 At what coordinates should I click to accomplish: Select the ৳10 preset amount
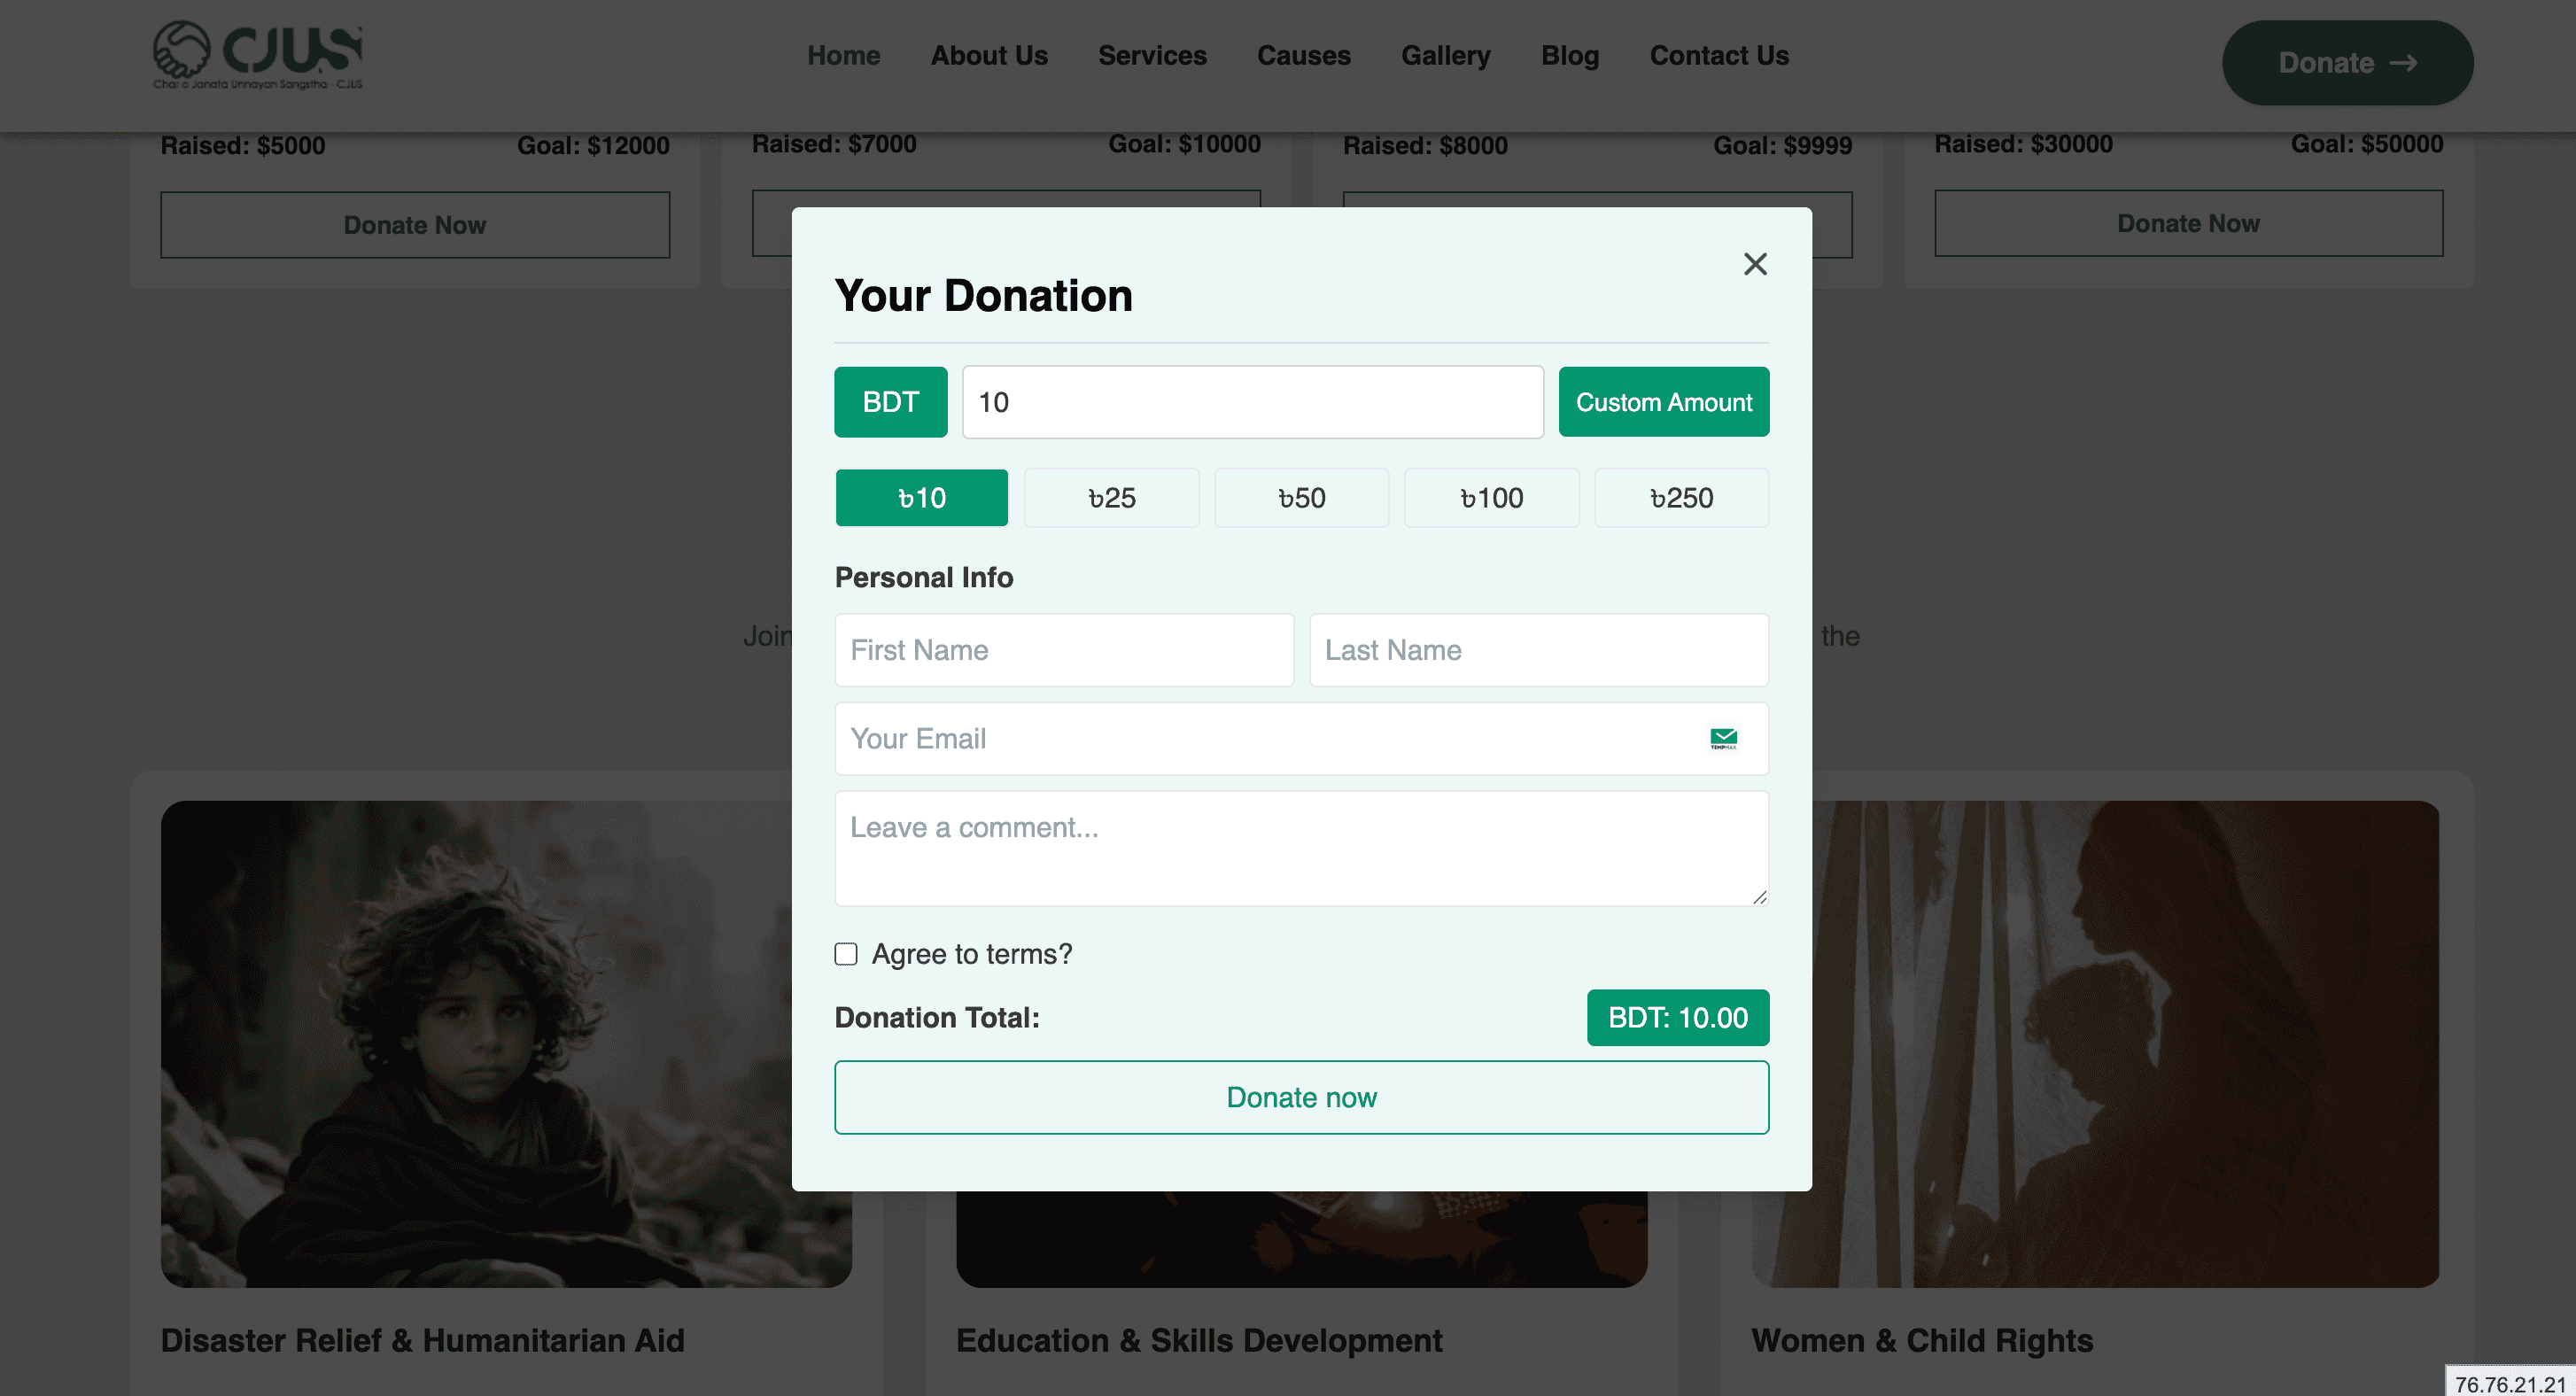[x=921, y=498]
